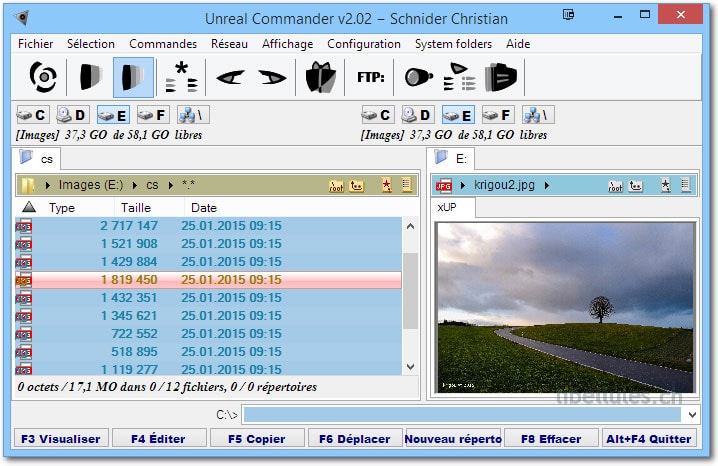Open network drive button in left panel

[x=193, y=115]
